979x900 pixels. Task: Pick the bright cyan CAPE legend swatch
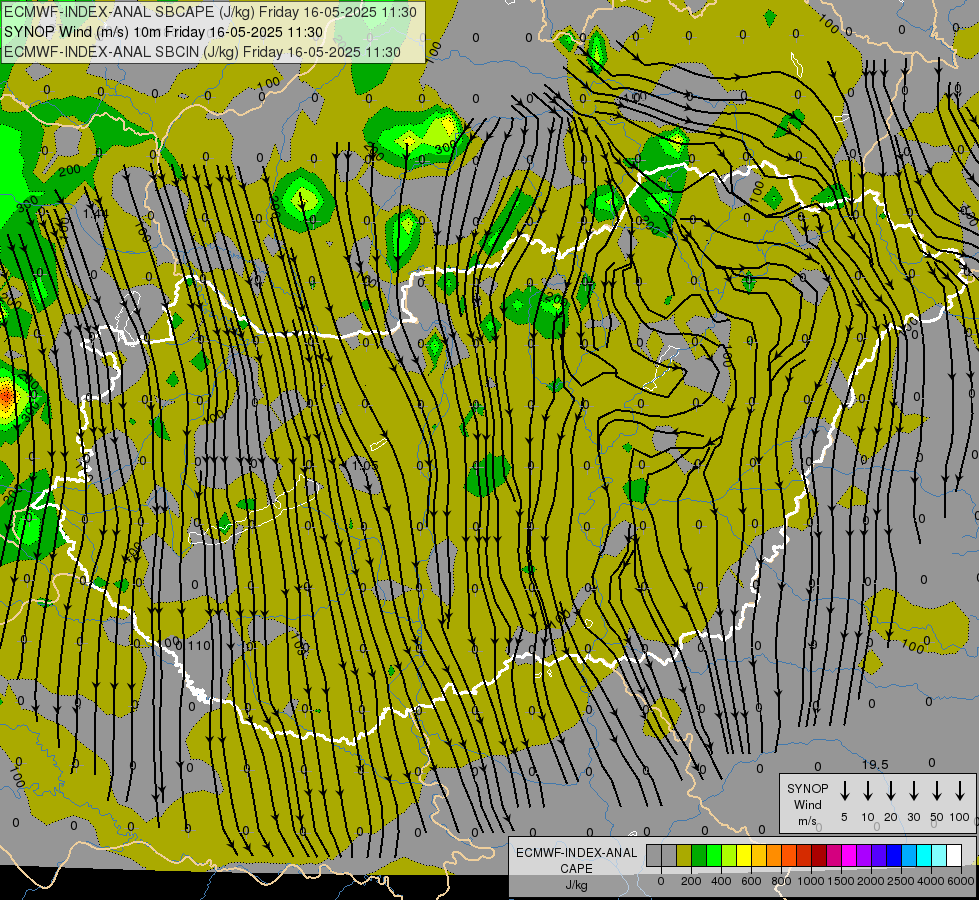925,856
